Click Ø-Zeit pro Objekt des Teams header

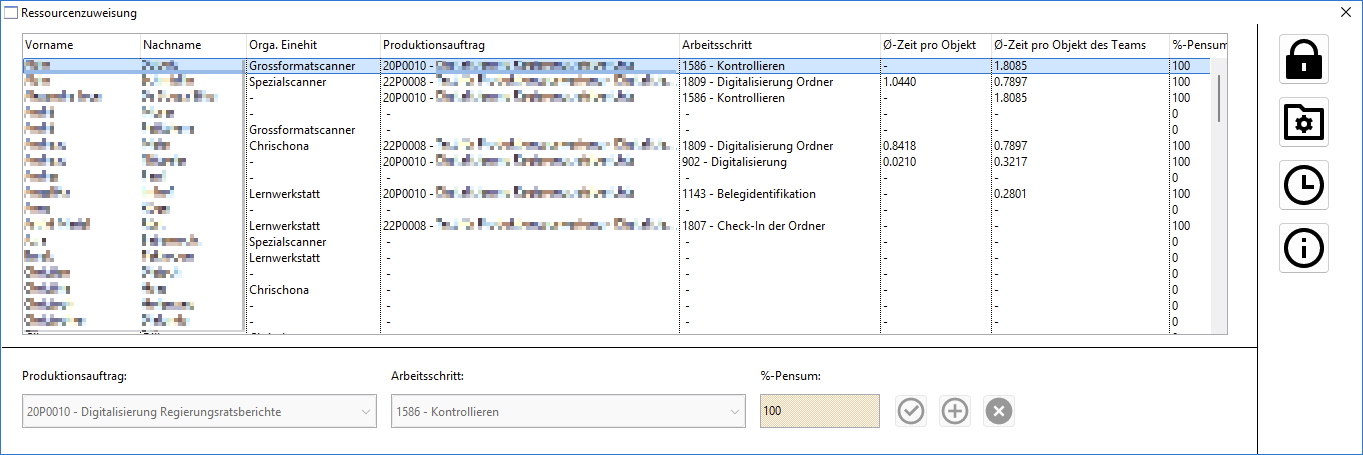tap(1078, 45)
